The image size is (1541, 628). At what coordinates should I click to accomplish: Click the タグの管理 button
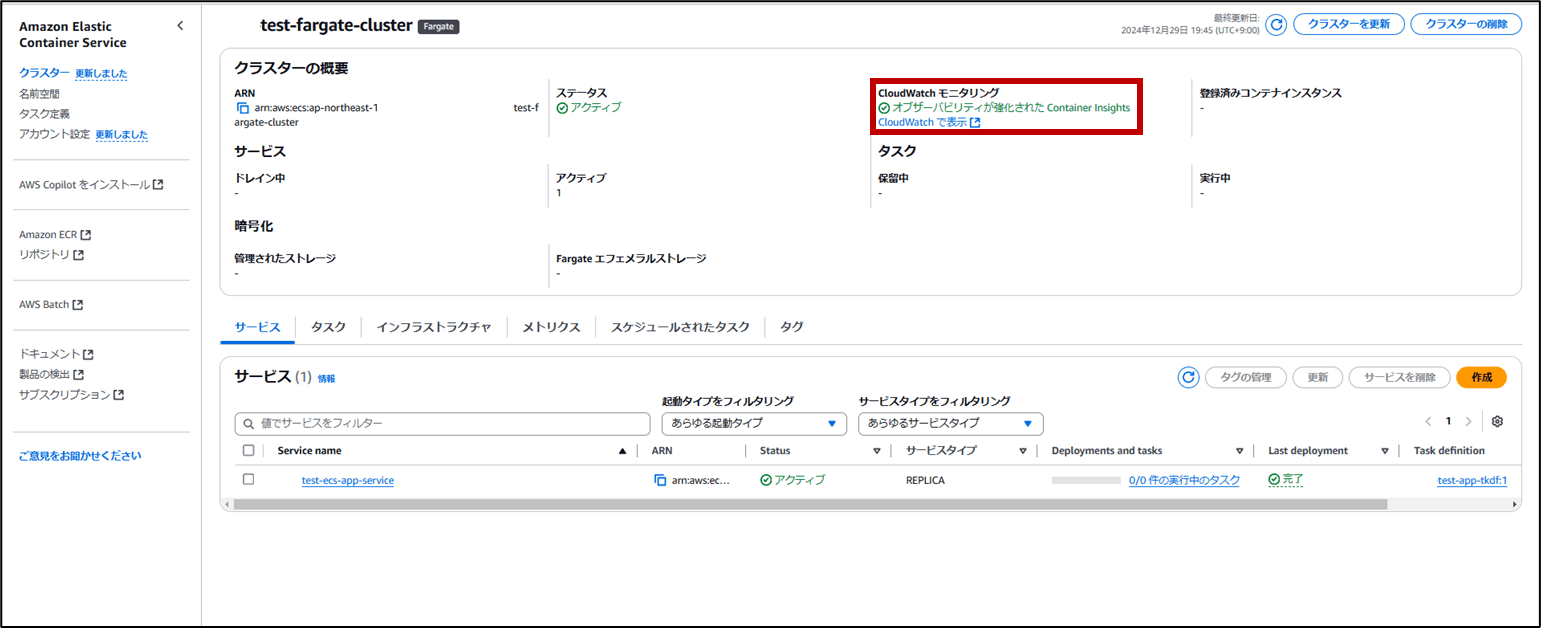(1245, 377)
